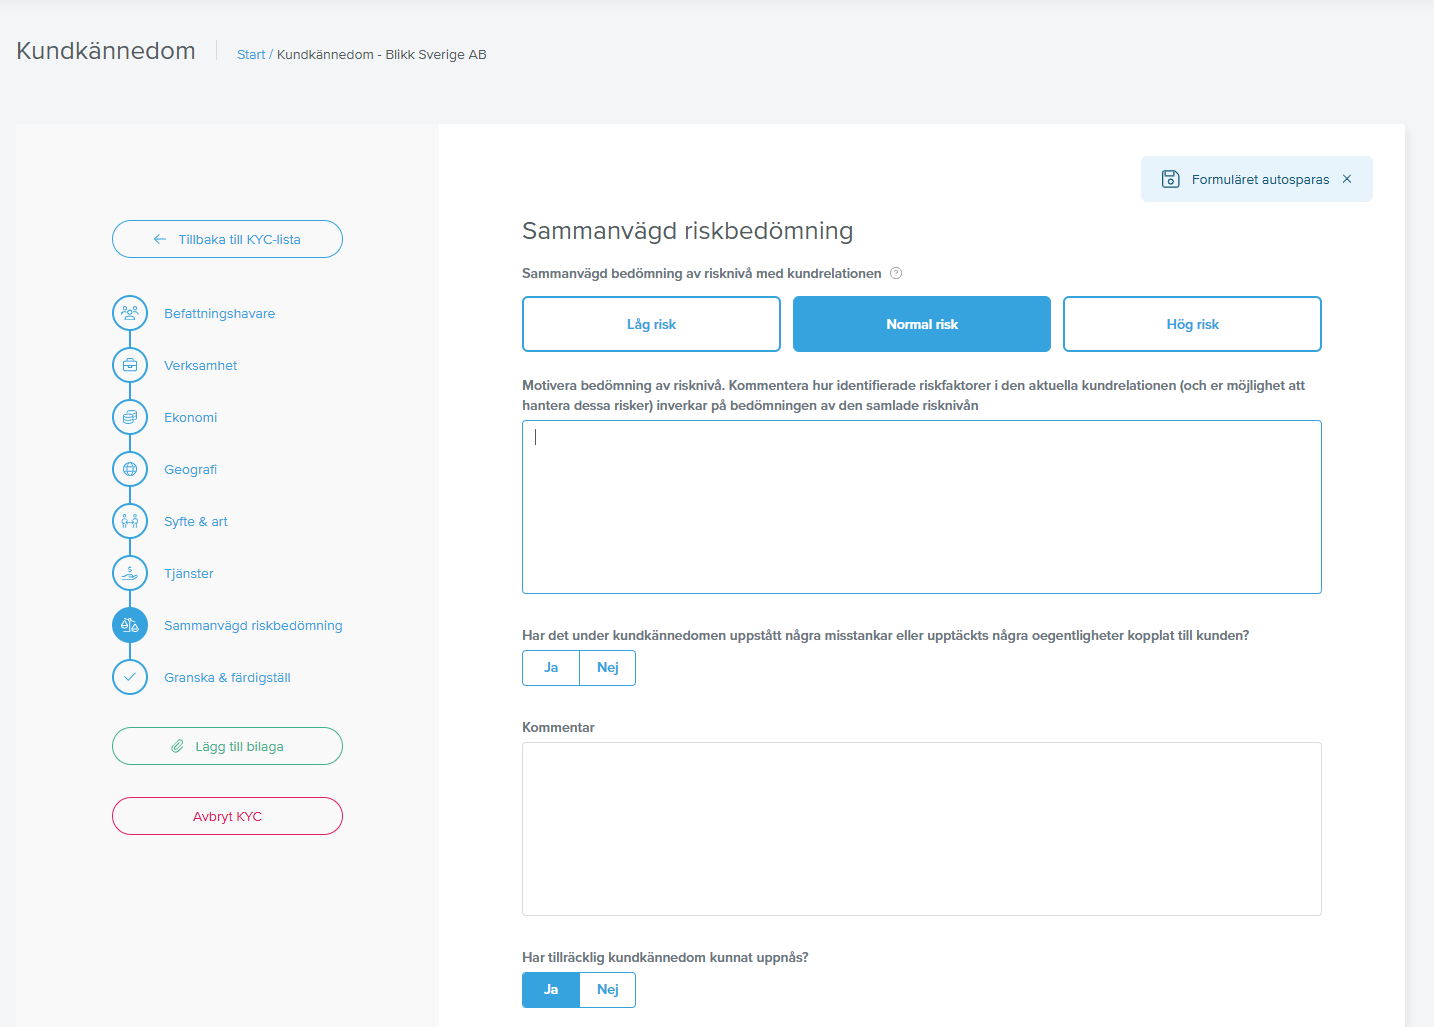Open Sammanvägd riskbedömning step label
This screenshot has width=1434, height=1027.
(x=253, y=625)
